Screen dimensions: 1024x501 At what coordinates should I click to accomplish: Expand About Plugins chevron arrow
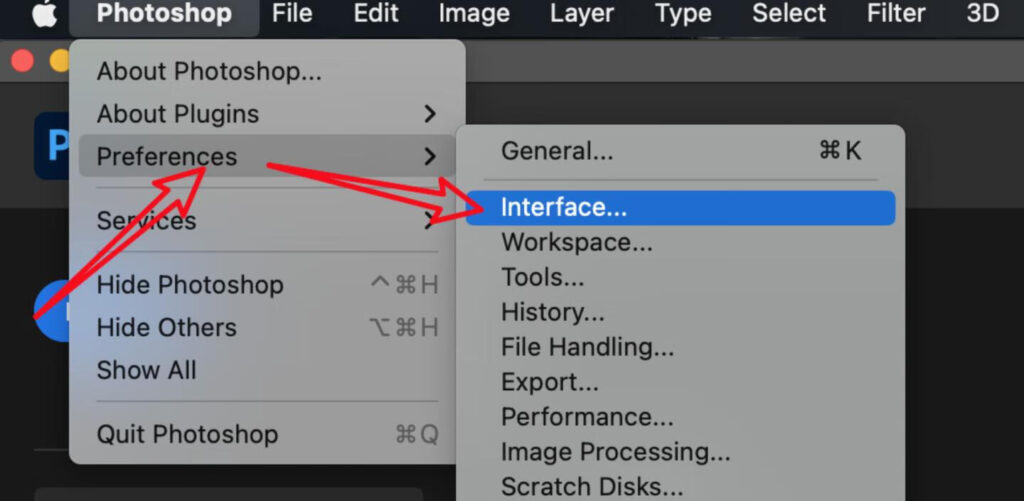pyautogui.click(x=429, y=114)
